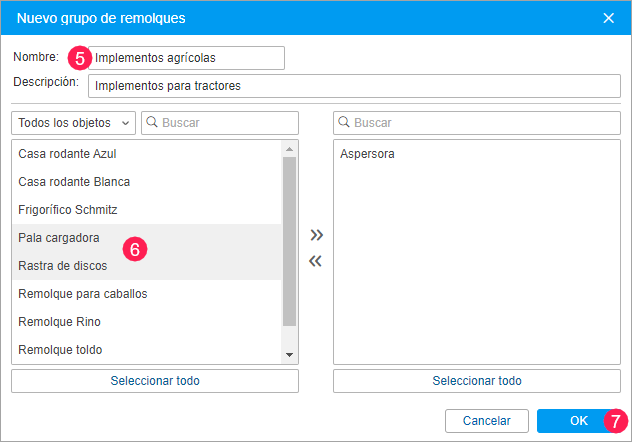Click the move-left double arrow icon
The height and width of the screenshot is (442, 632).
click(x=316, y=262)
